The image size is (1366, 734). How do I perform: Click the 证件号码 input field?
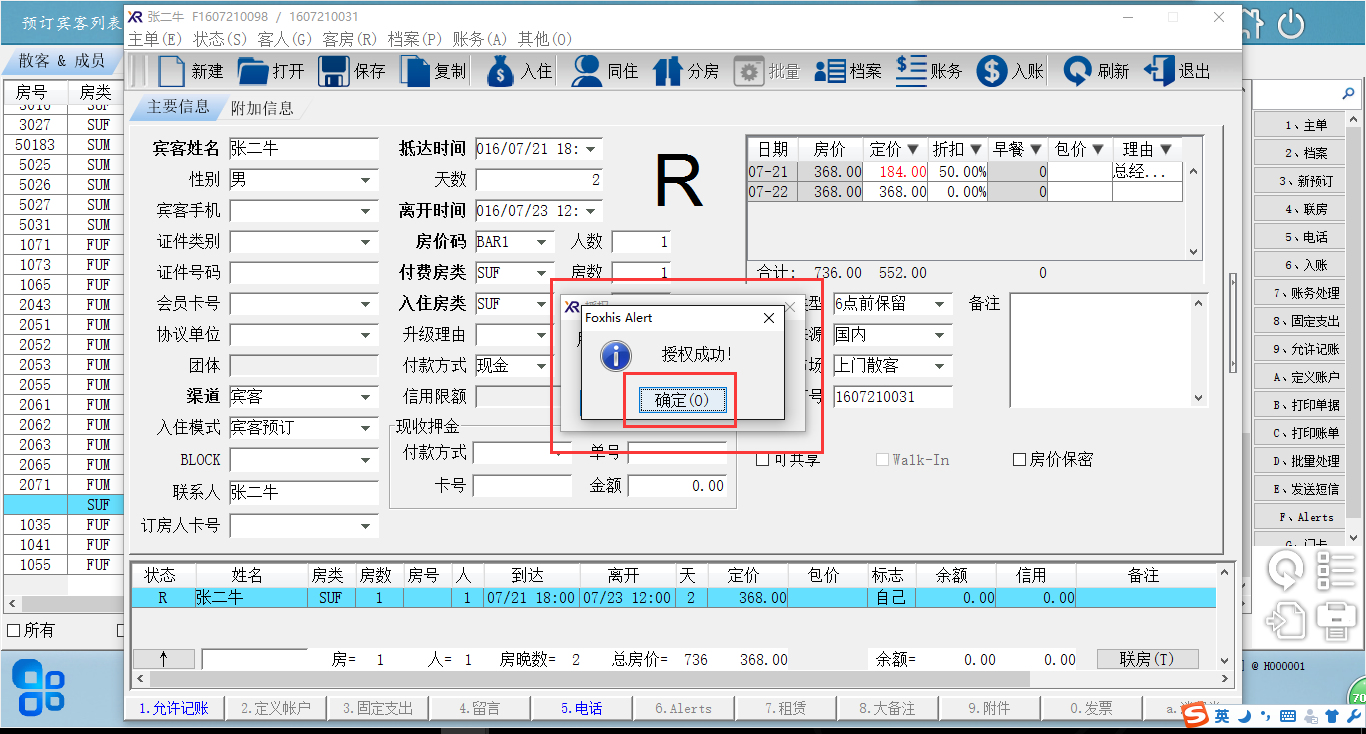(x=304, y=273)
